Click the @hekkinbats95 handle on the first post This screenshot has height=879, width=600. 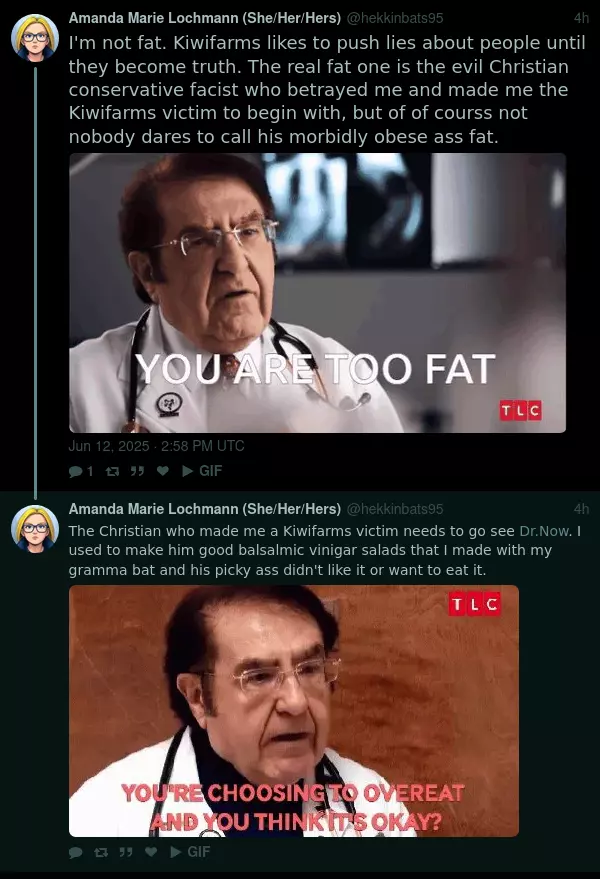[x=395, y=18]
